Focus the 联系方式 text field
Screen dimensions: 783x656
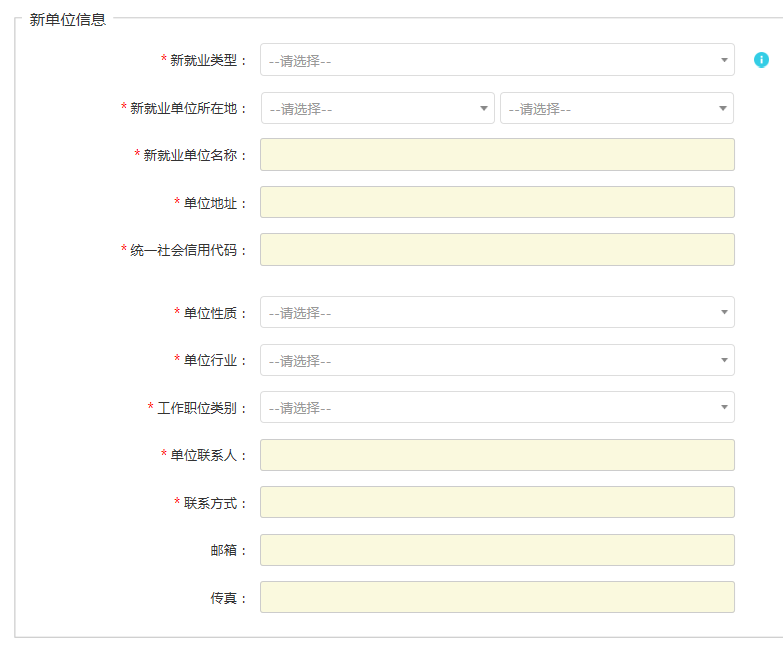(x=497, y=502)
